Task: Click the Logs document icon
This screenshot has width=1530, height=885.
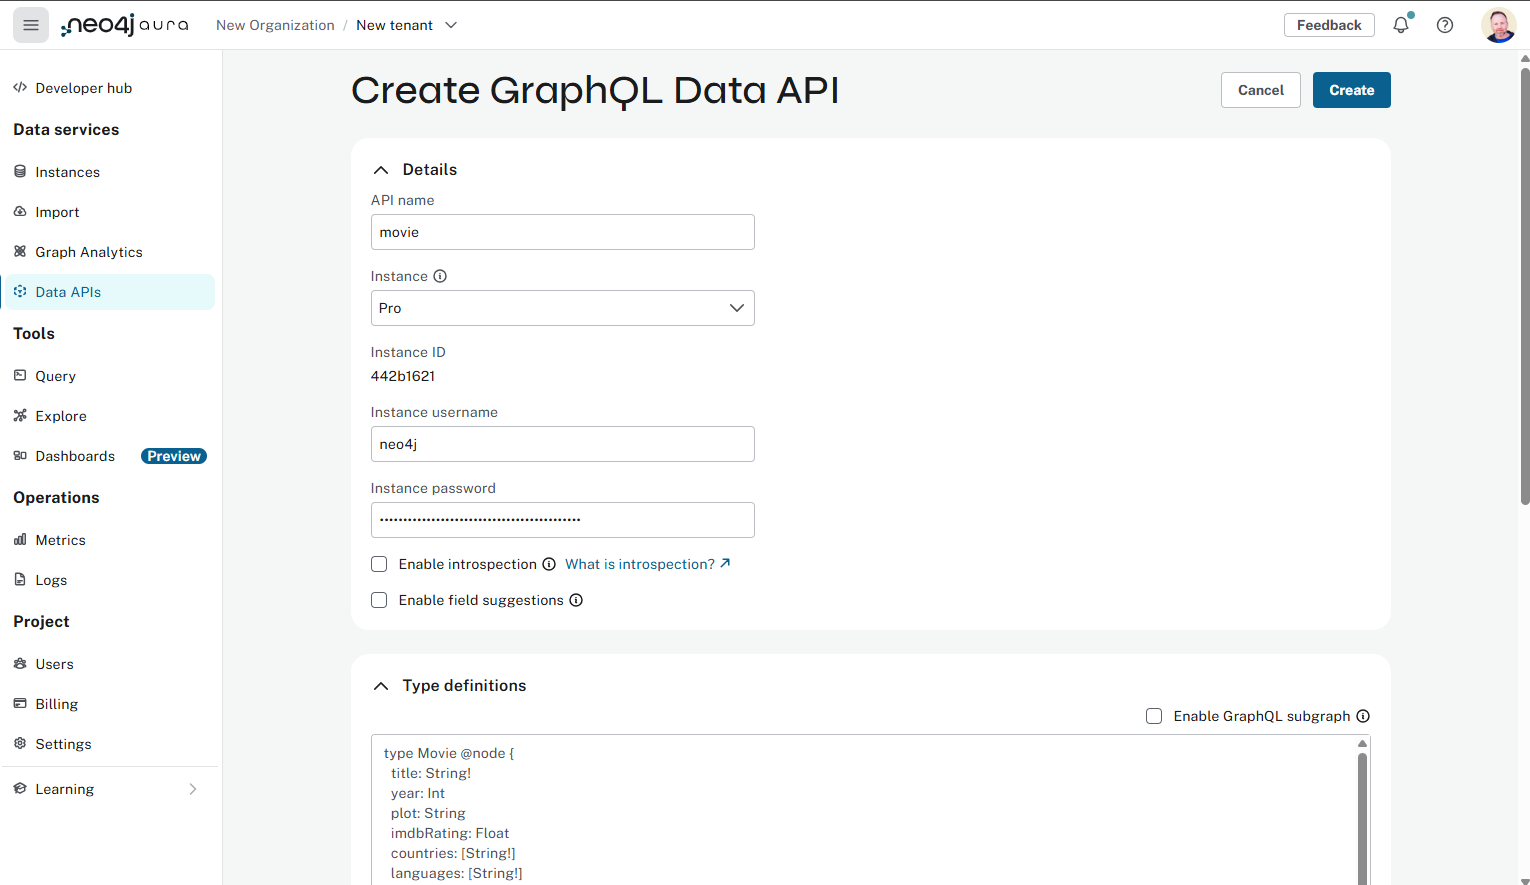Action: (x=20, y=580)
